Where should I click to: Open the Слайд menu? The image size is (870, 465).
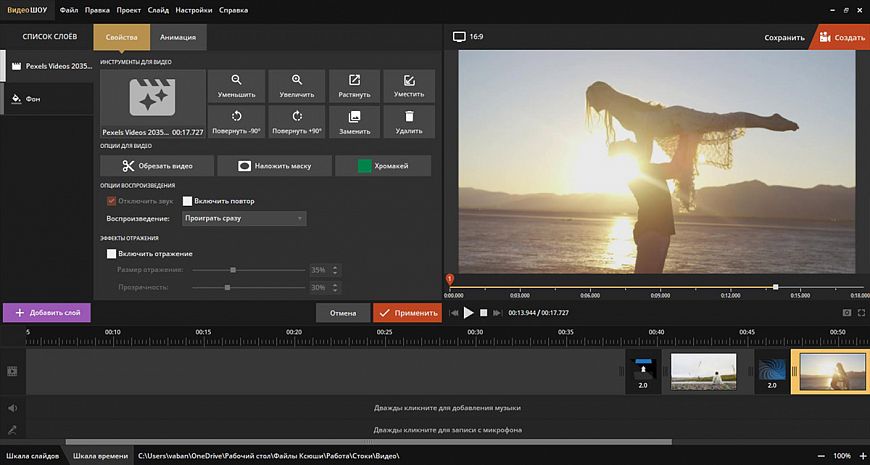[157, 9]
